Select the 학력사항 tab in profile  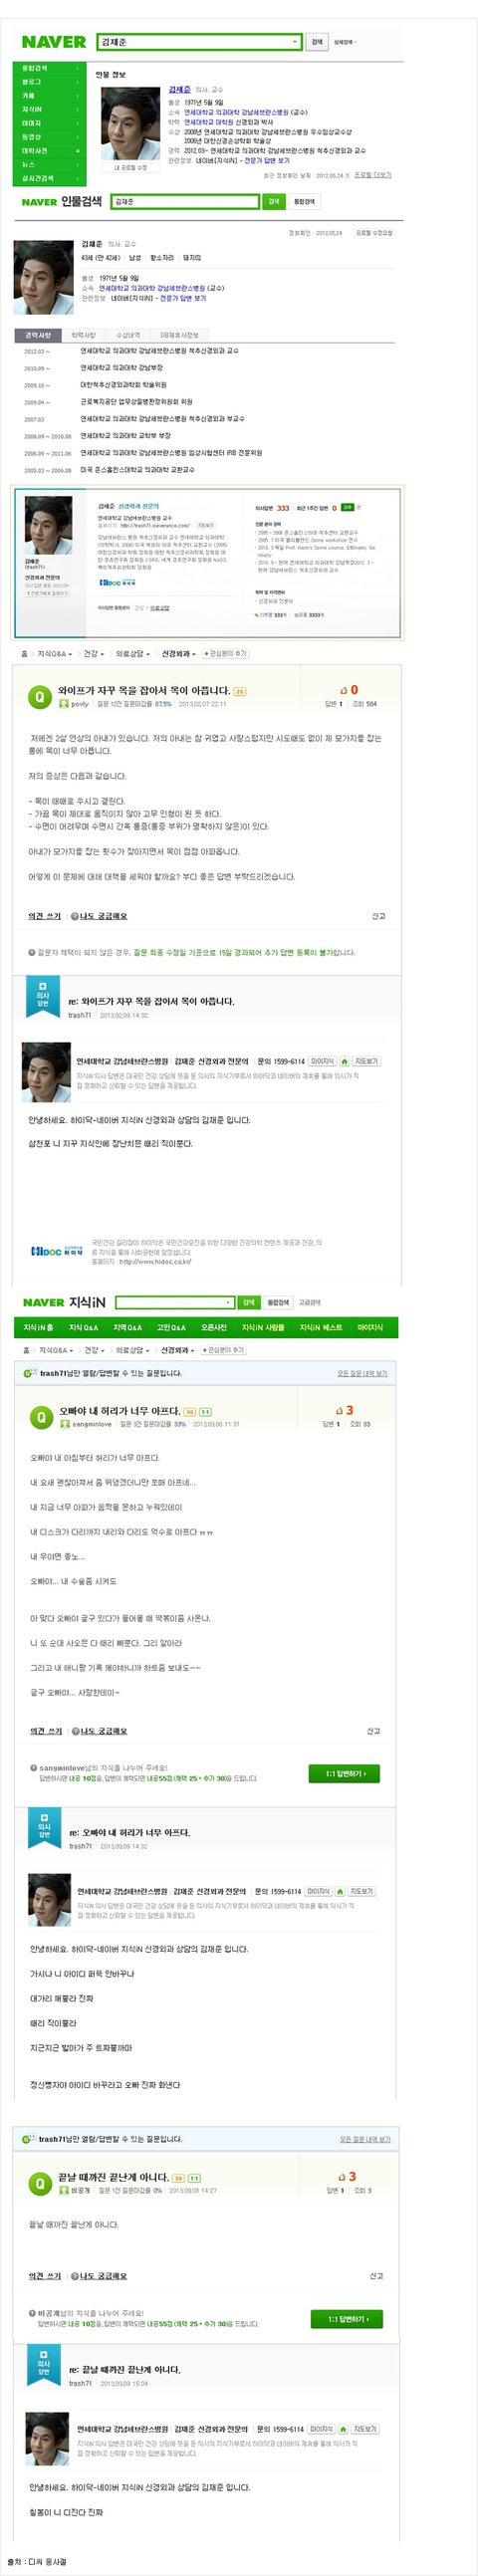[x=83, y=335]
